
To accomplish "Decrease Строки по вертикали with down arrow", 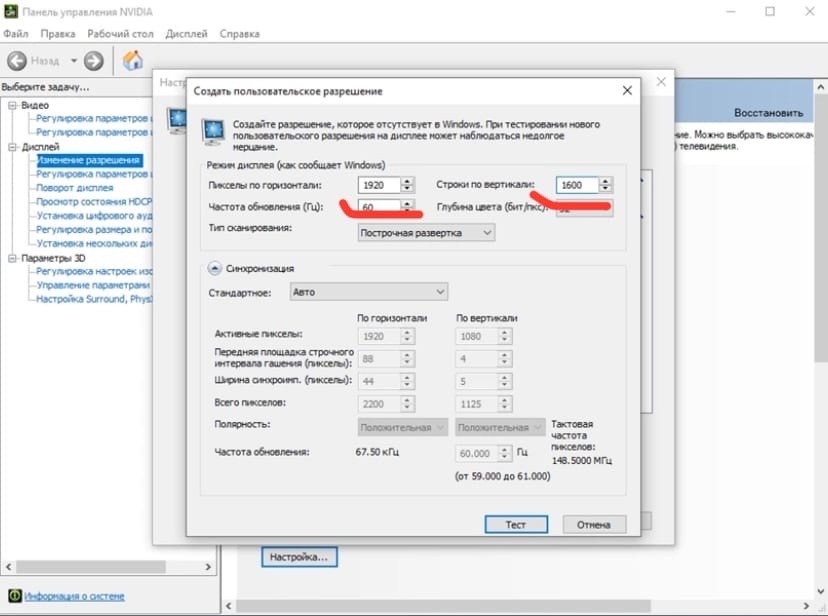I will pyautogui.click(x=606, y=189).
